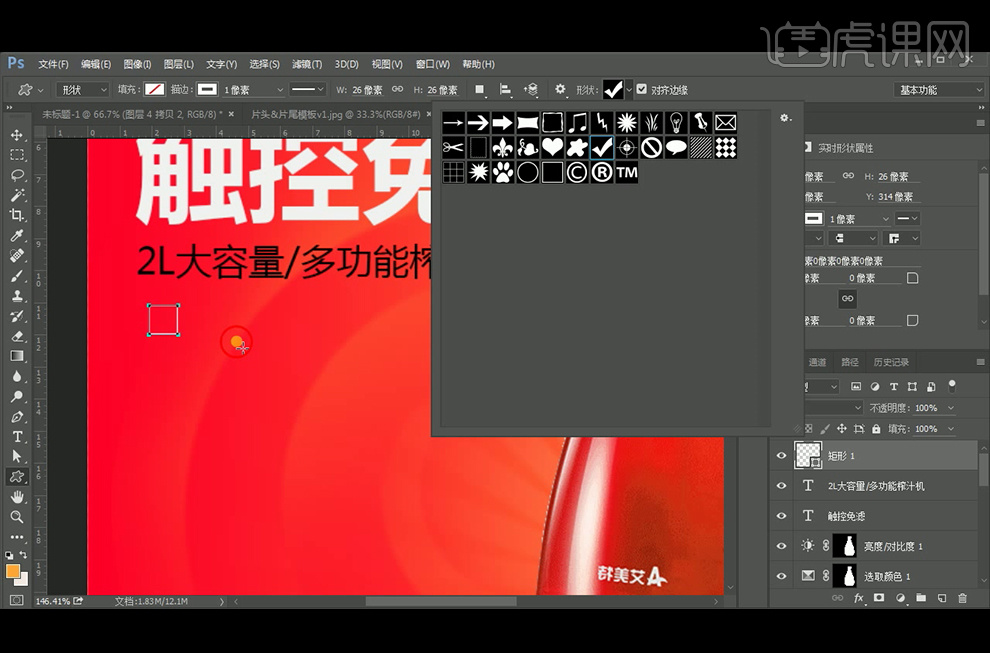This screenshot has height=653, width=990.
Task: Open the tool mode 形状 dropdown
Action: tap(83, 90)
